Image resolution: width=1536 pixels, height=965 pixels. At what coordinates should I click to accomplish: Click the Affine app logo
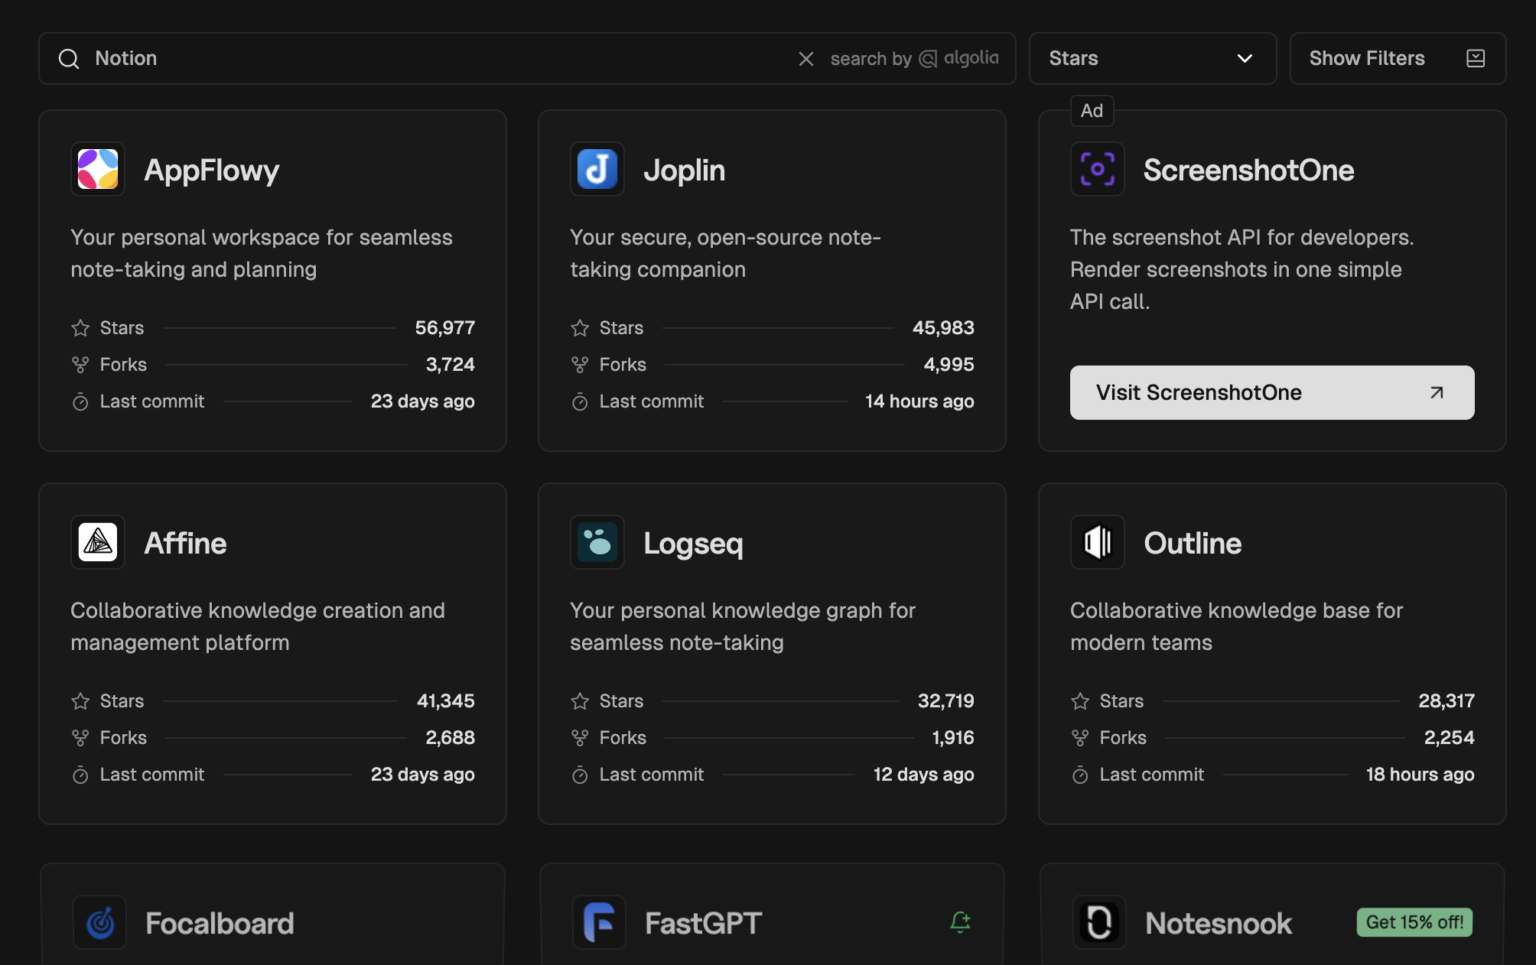tap(97, 542)
